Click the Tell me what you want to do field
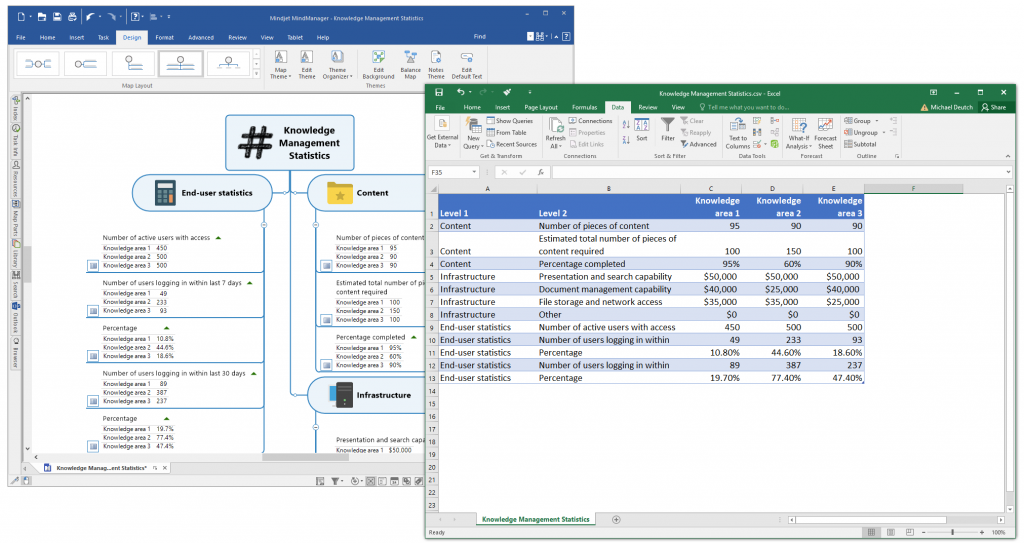This screenshot has width=1024, height=543. coord(744,107)
